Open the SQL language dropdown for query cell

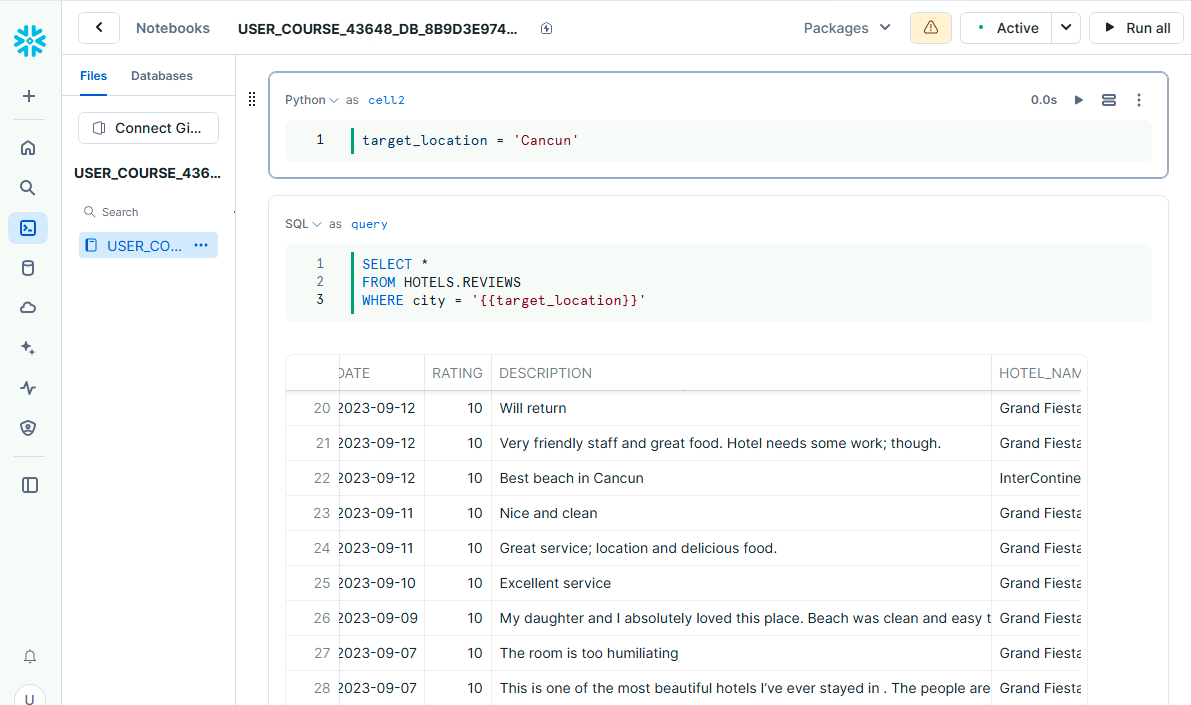(x=302, y=224)
